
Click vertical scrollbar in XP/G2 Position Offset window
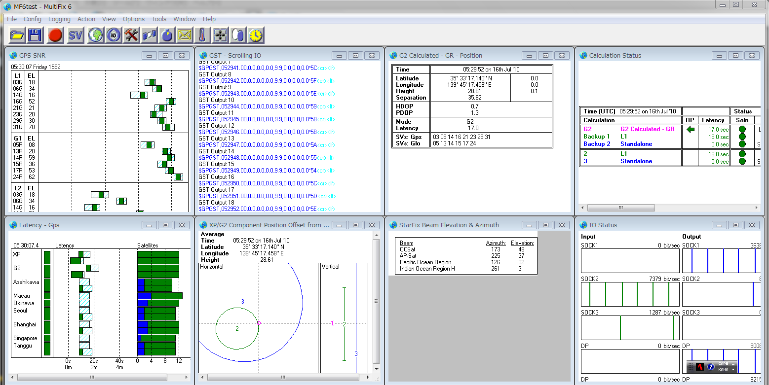376,302
